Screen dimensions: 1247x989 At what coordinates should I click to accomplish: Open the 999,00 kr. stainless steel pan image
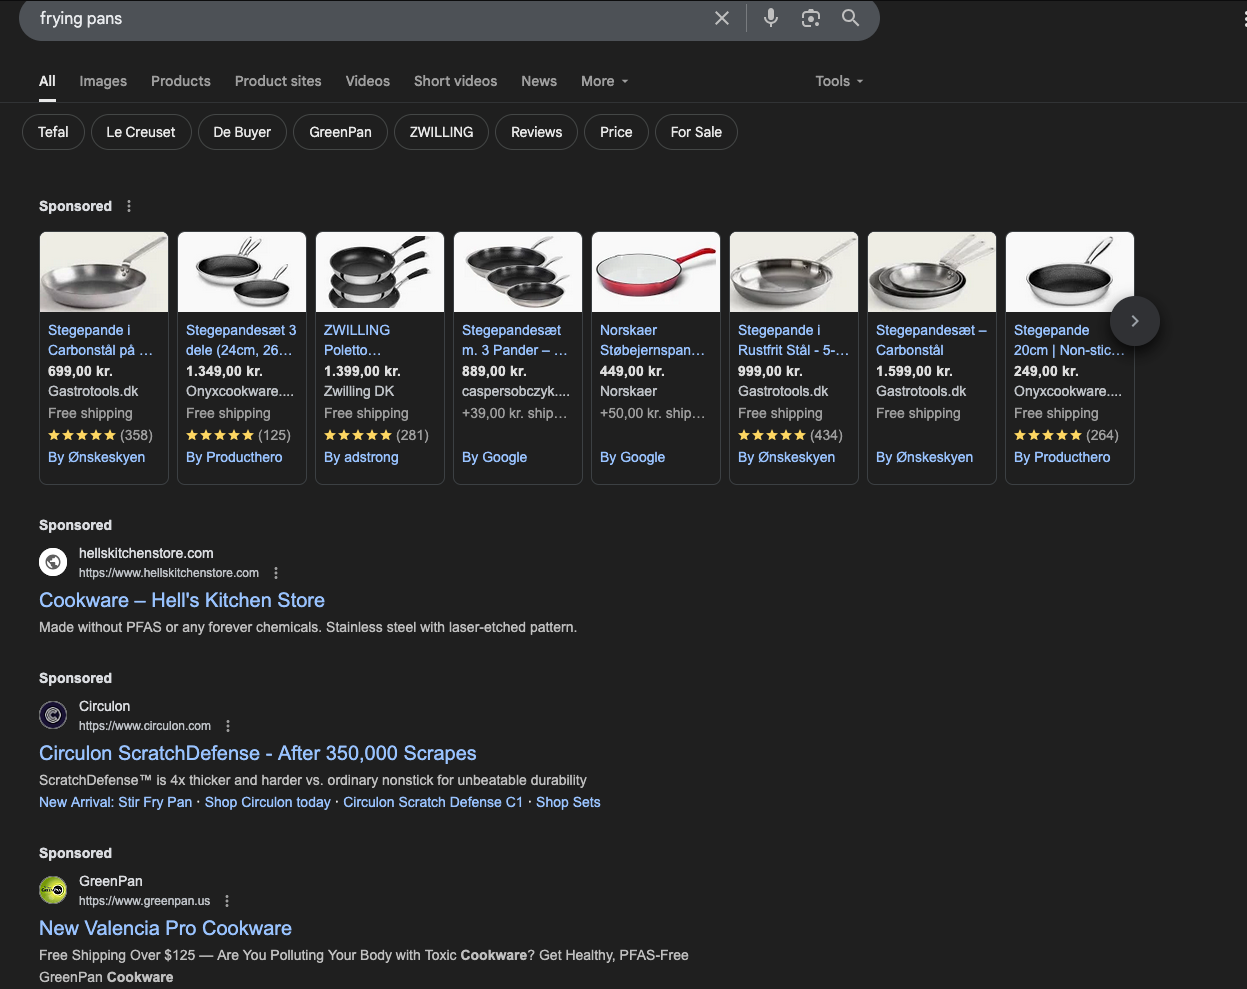[x=794, y=272]
